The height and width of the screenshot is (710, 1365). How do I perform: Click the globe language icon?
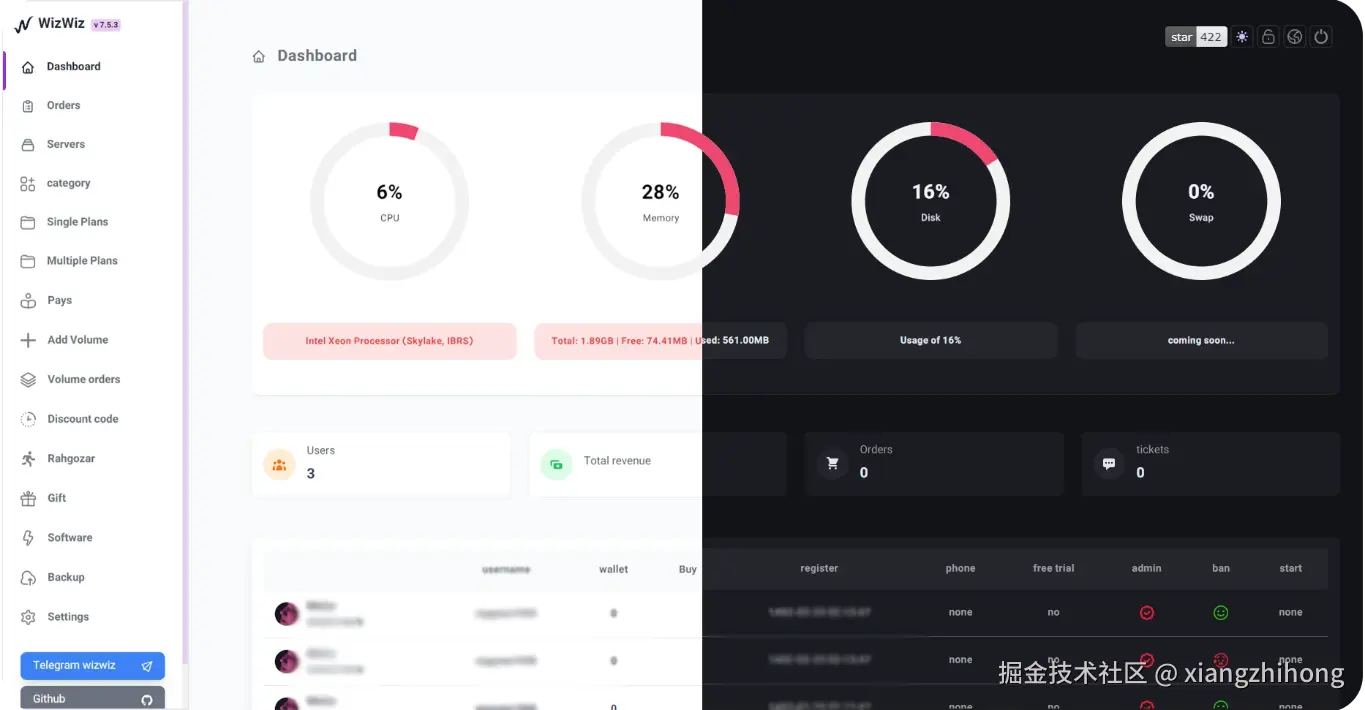click(1295, 37)
